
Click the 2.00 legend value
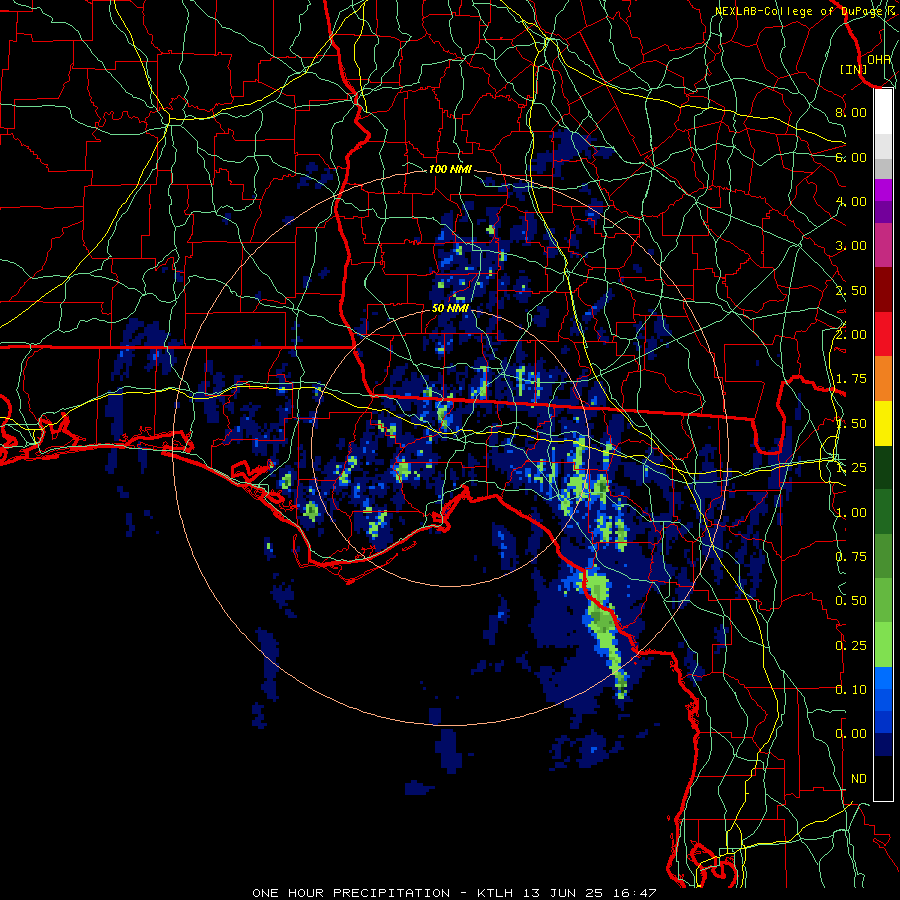click(x=851, y=335)
